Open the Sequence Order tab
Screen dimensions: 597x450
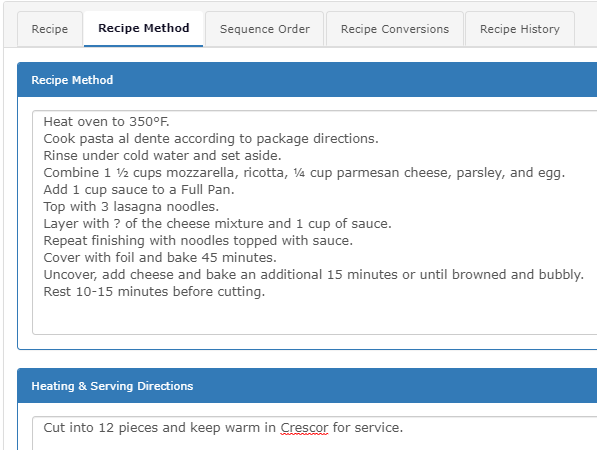tap(265, 29)
